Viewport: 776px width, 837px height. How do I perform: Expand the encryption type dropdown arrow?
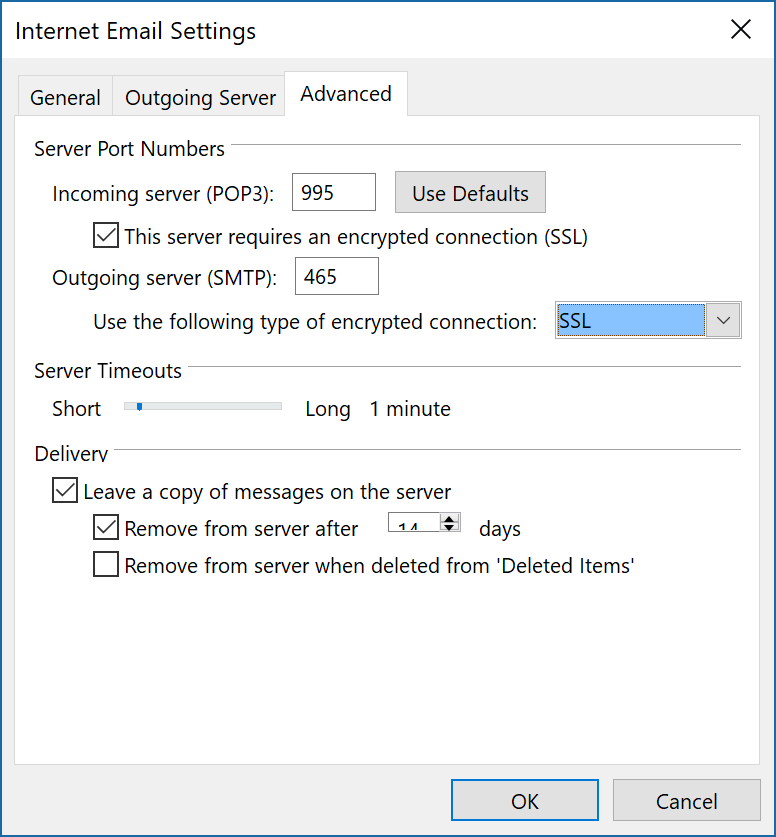click(x=724, y=321)
